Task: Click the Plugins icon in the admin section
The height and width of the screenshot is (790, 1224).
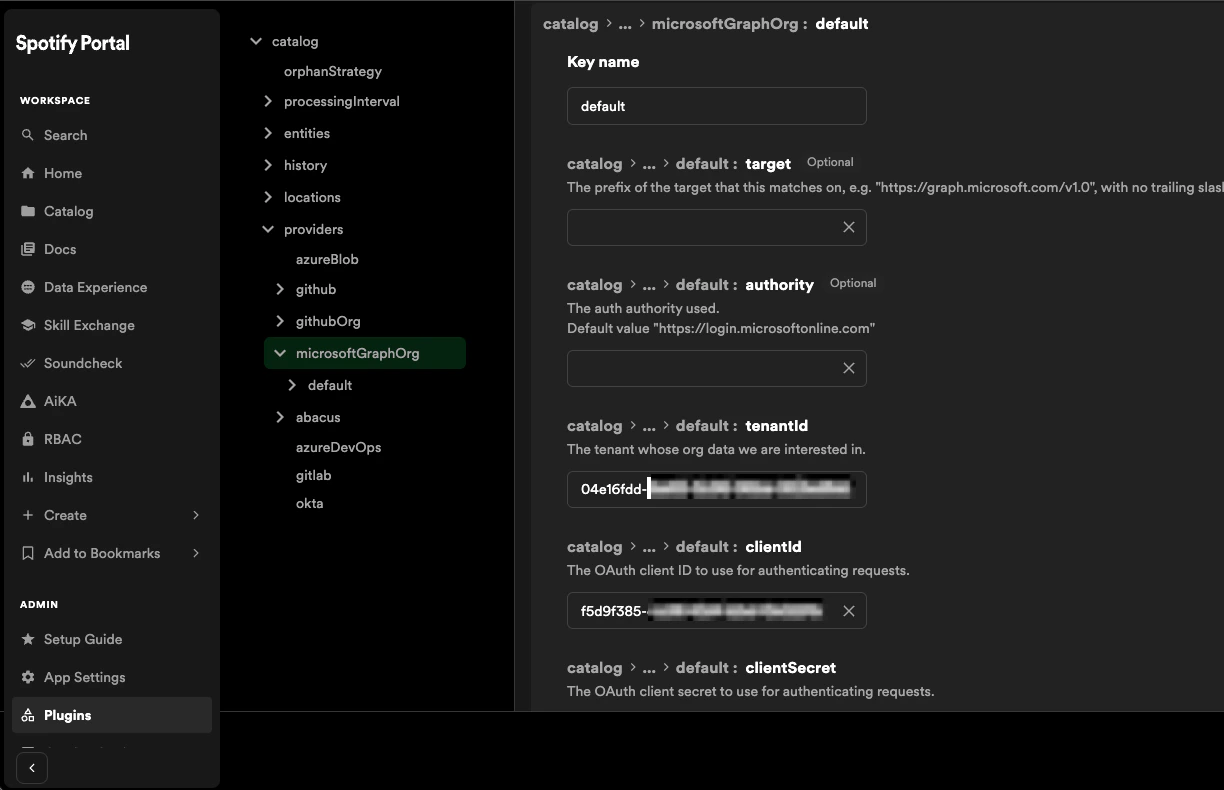Action: pos(28,715)
